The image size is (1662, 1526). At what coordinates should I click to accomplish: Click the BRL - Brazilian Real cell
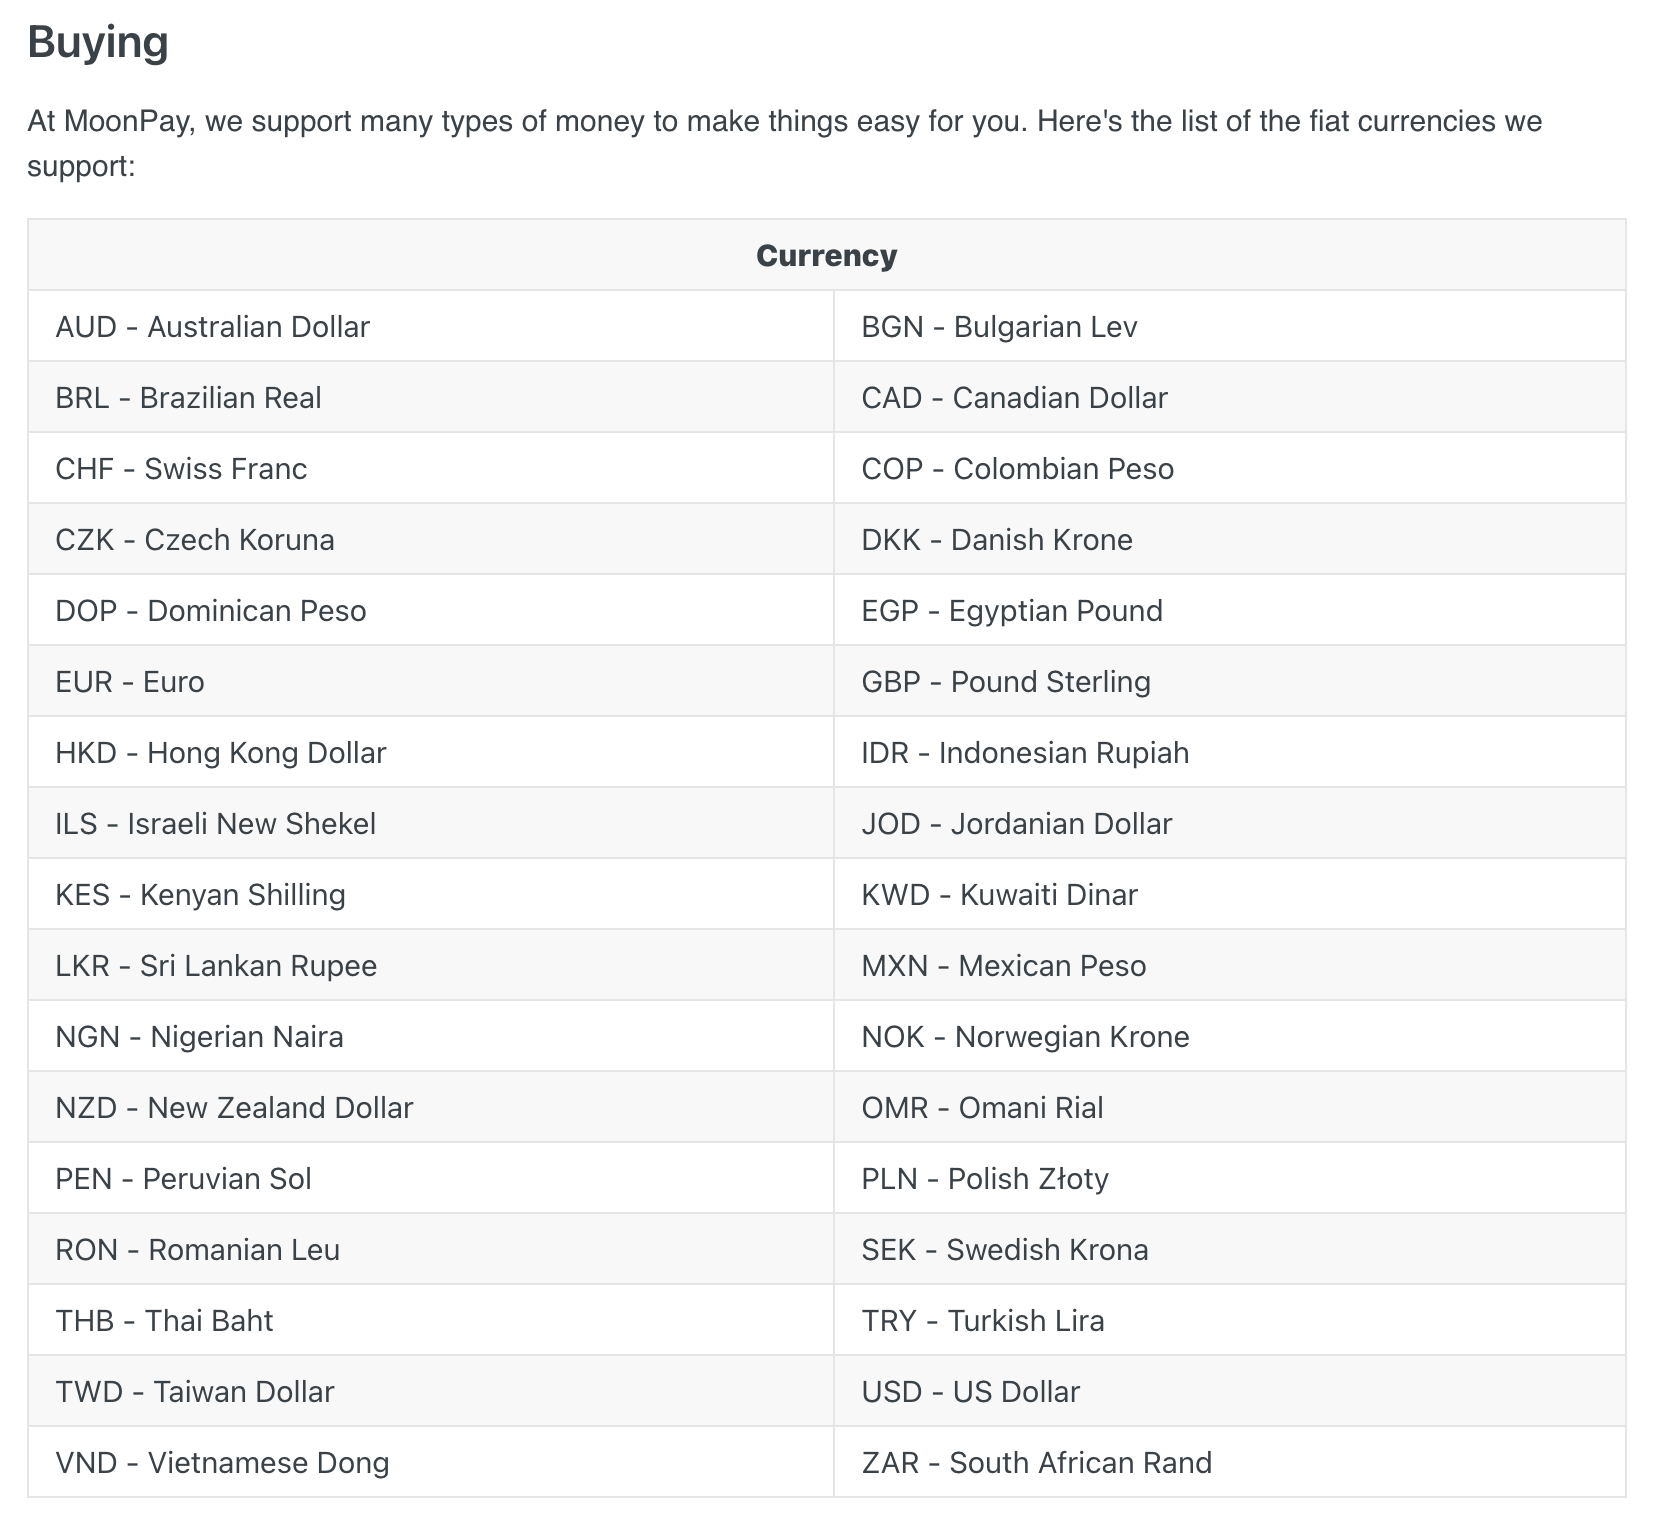pos(430,397)
